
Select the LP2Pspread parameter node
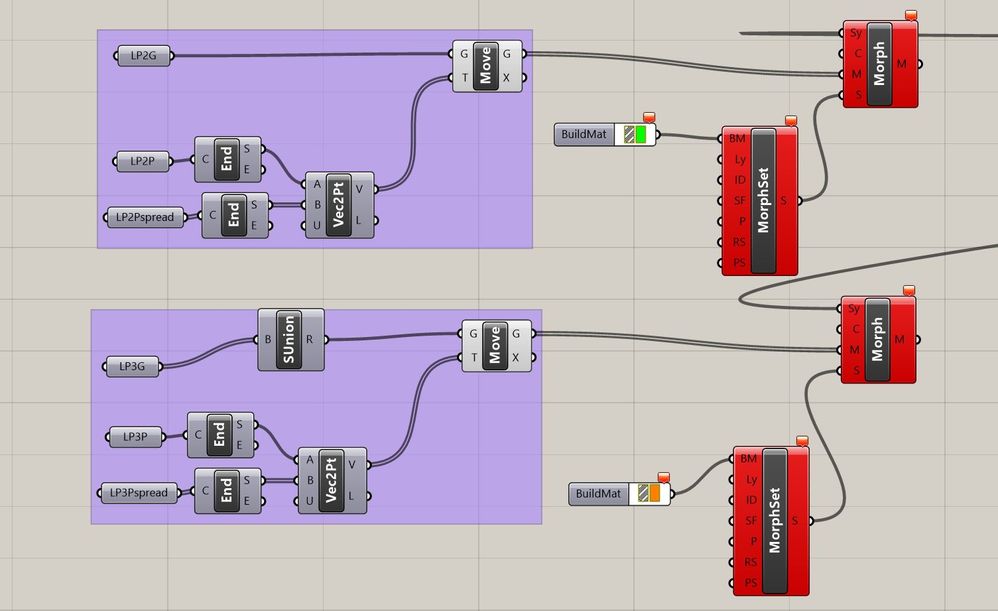tap(144, 217)
